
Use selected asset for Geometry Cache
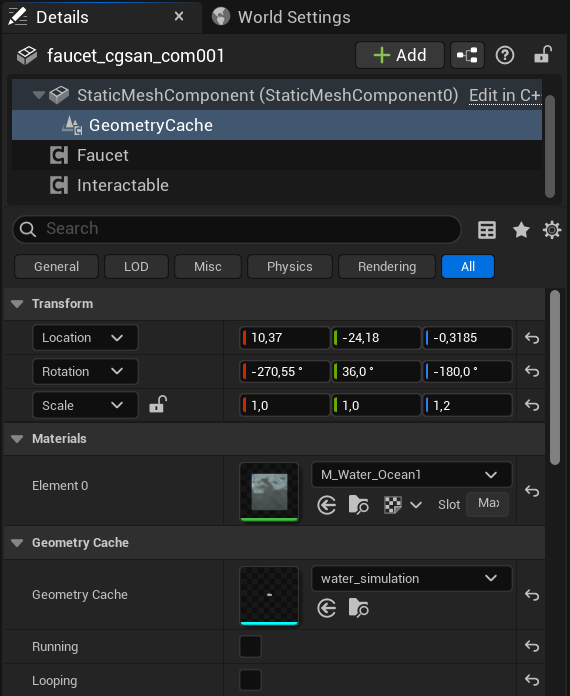327,609
